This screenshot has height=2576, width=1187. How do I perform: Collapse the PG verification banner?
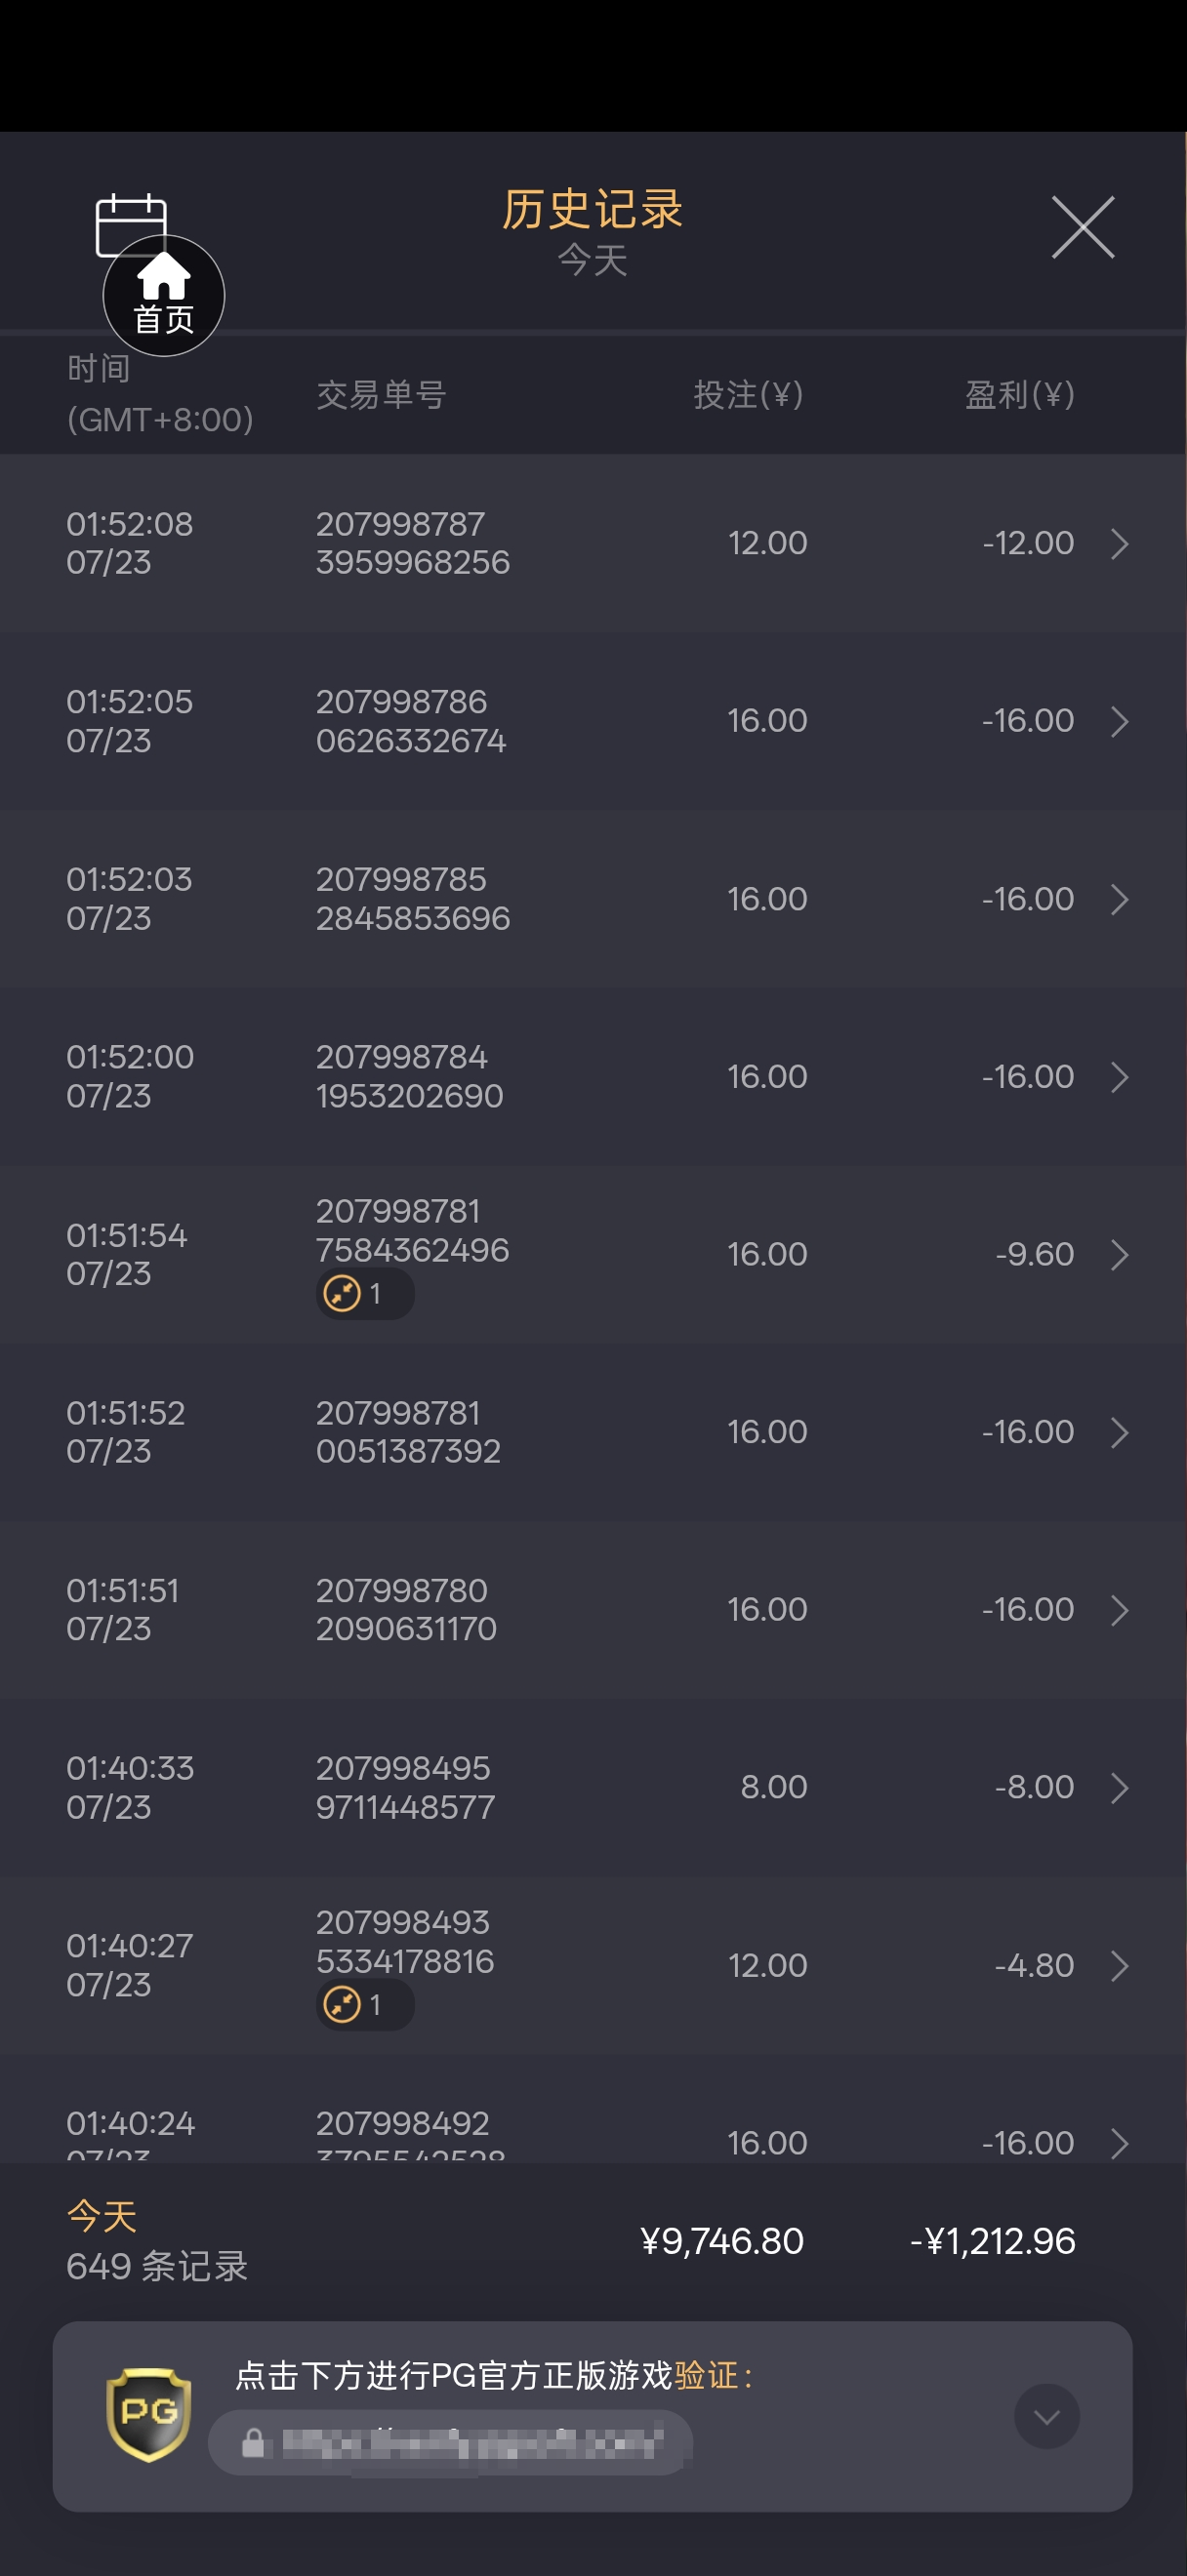(x=1046, y=2416)
